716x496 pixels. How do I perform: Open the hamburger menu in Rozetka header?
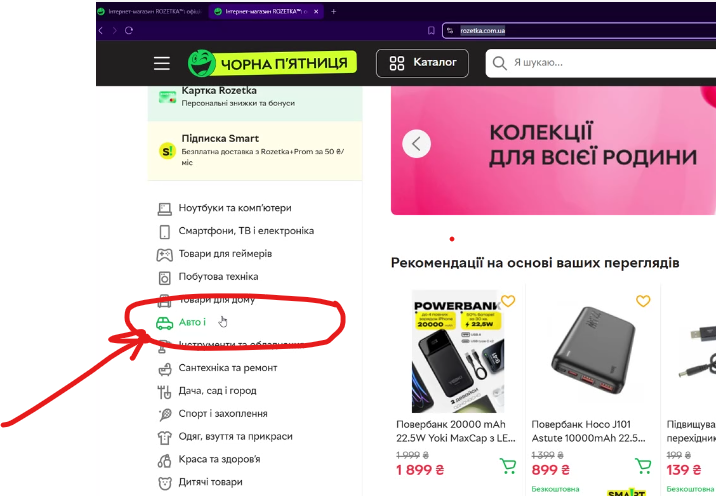[162, 63]
